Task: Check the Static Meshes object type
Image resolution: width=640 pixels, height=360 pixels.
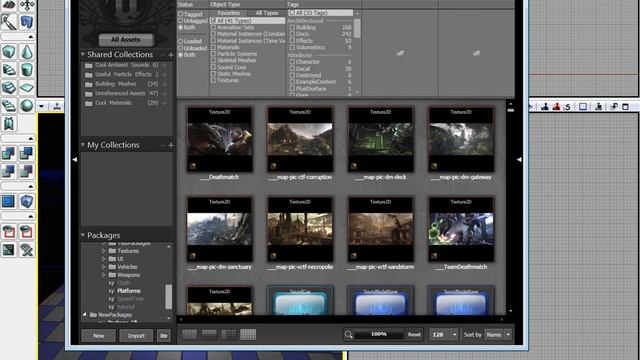Action: [213, 74]
